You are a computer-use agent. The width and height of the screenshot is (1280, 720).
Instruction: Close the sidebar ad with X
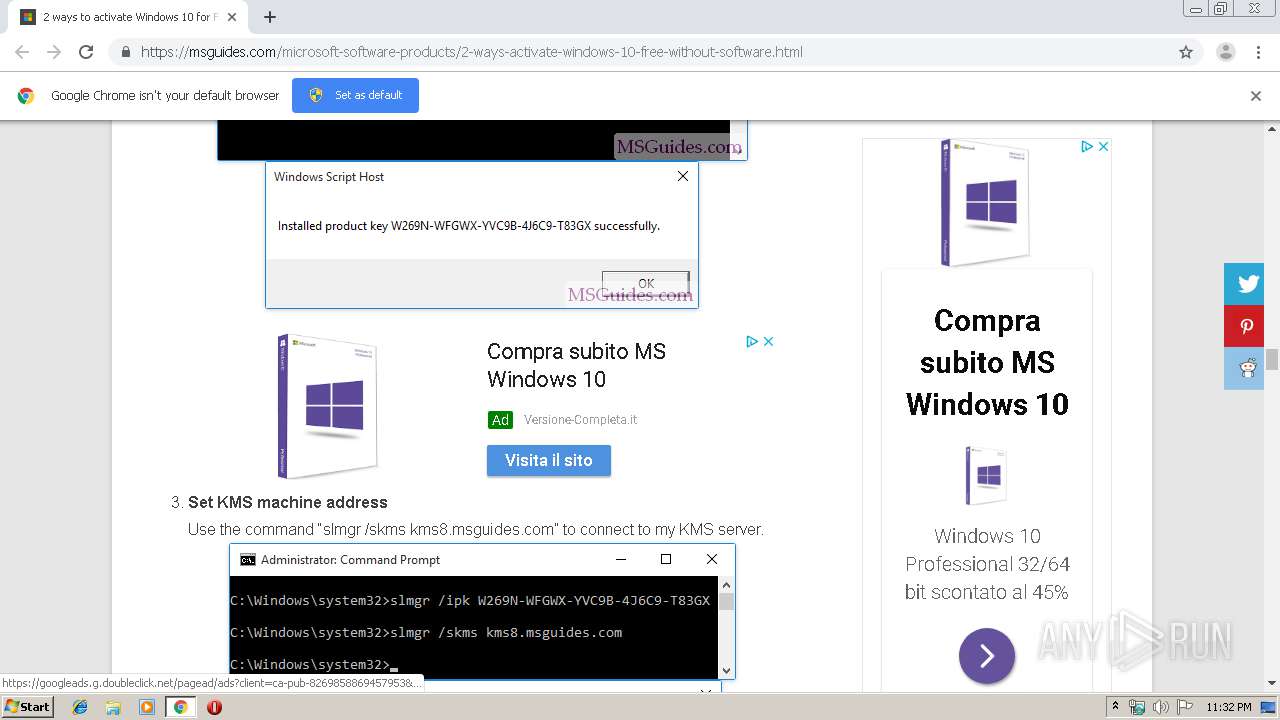pyautogui.click(x=1103, y=146)
